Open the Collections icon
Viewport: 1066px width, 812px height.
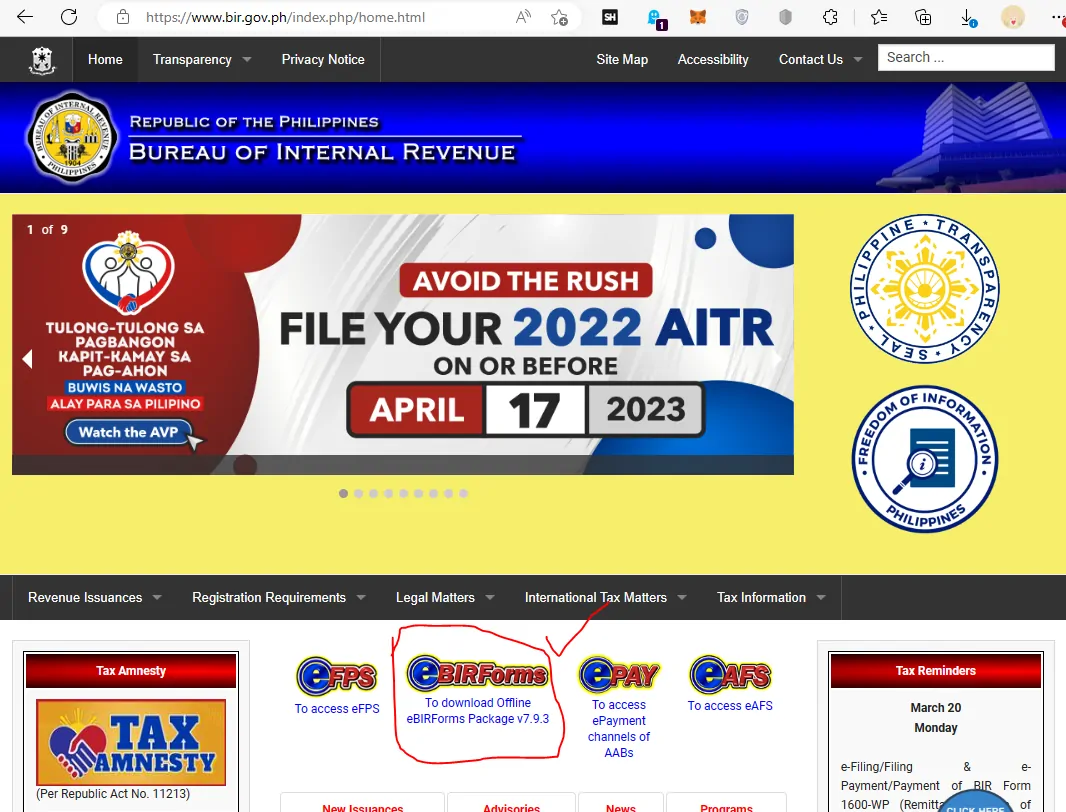coord(923,17)
